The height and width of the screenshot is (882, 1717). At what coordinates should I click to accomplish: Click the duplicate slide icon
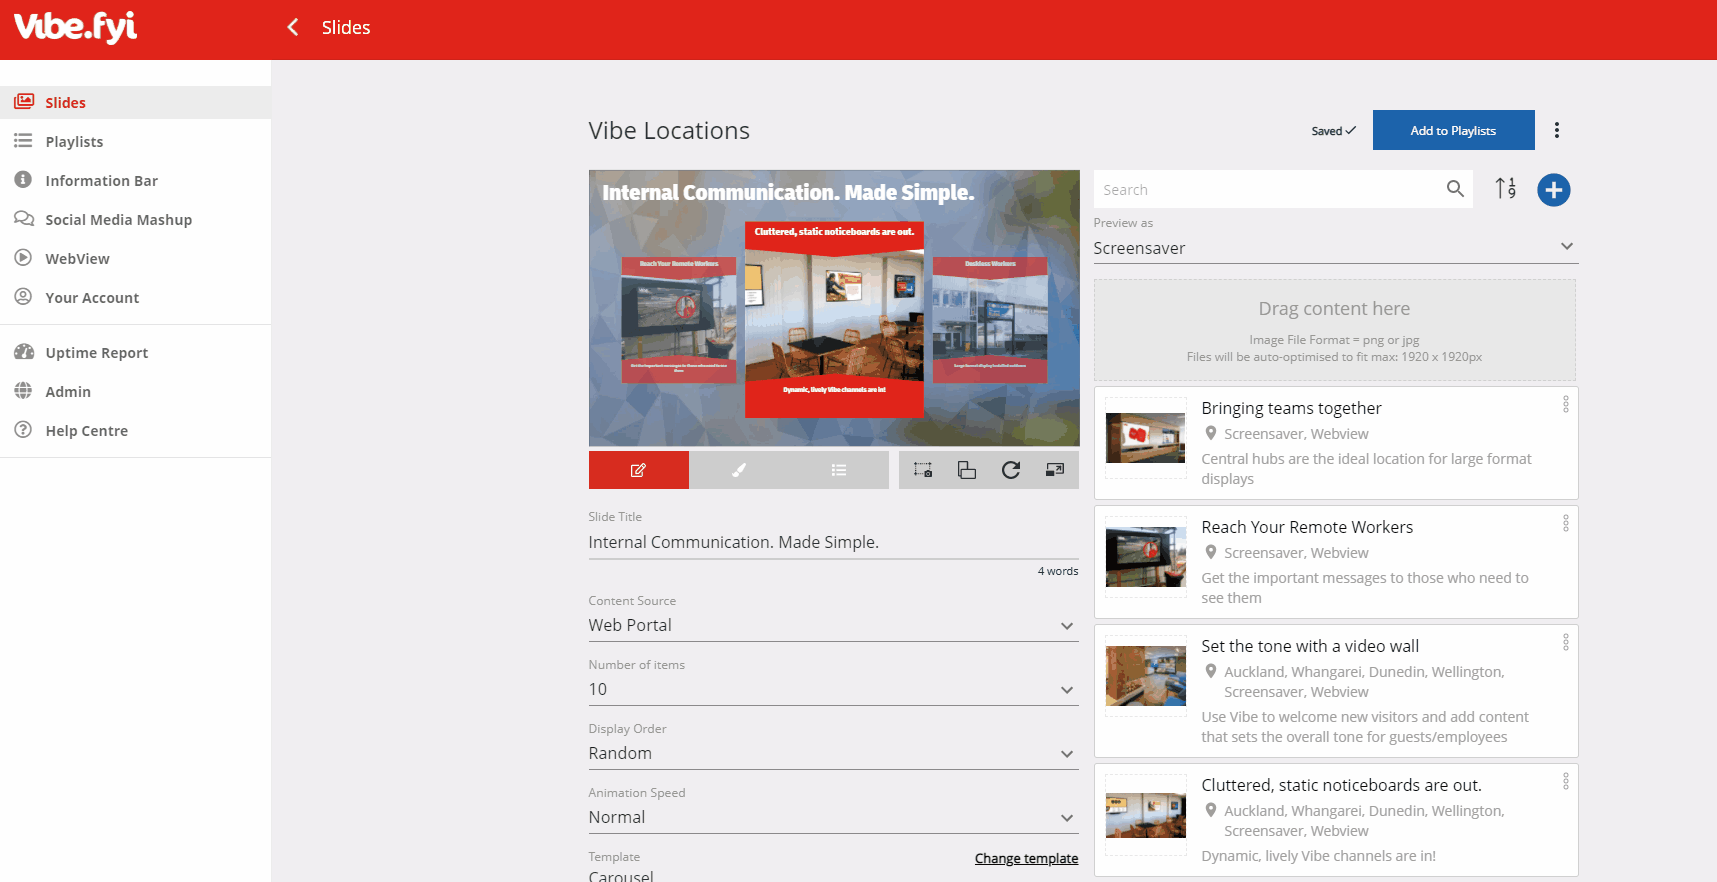pyautogui.click(x=967, y=470)
